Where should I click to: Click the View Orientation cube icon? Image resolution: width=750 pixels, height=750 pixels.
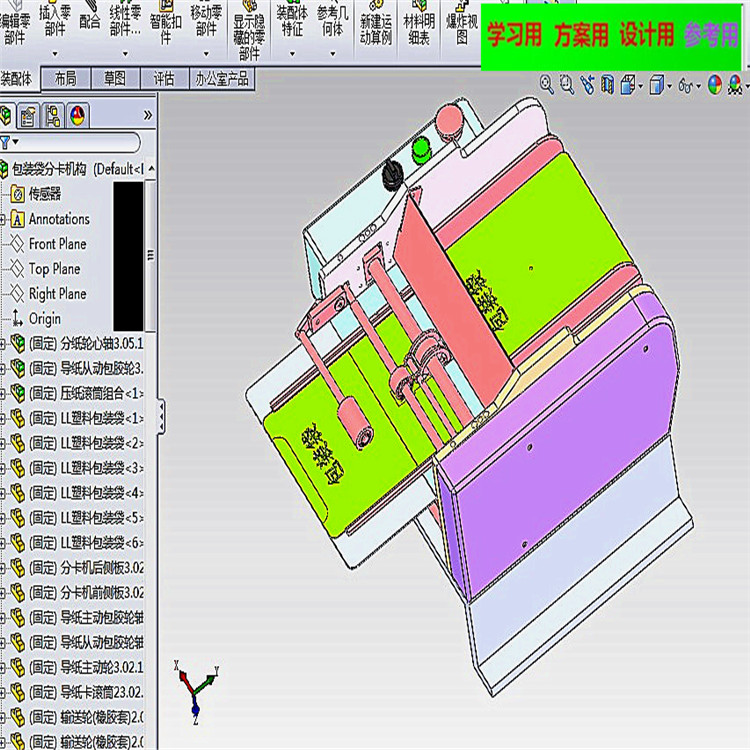pos(628,85)
